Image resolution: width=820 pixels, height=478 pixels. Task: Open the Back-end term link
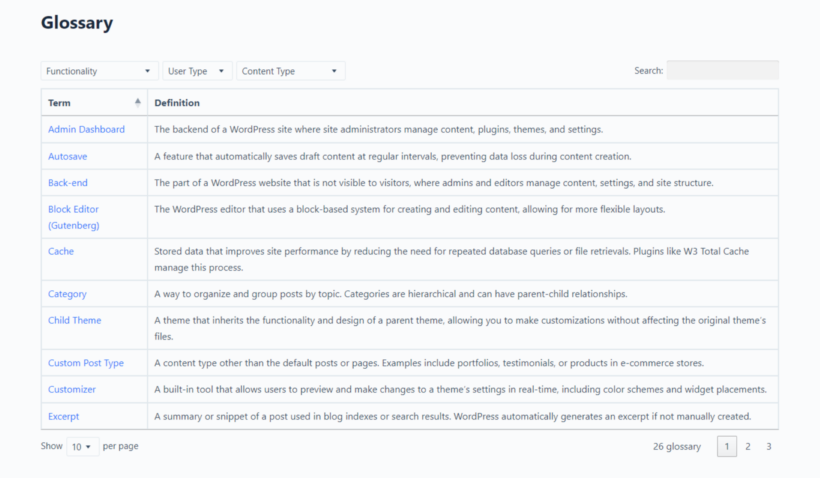click(67, 183)
